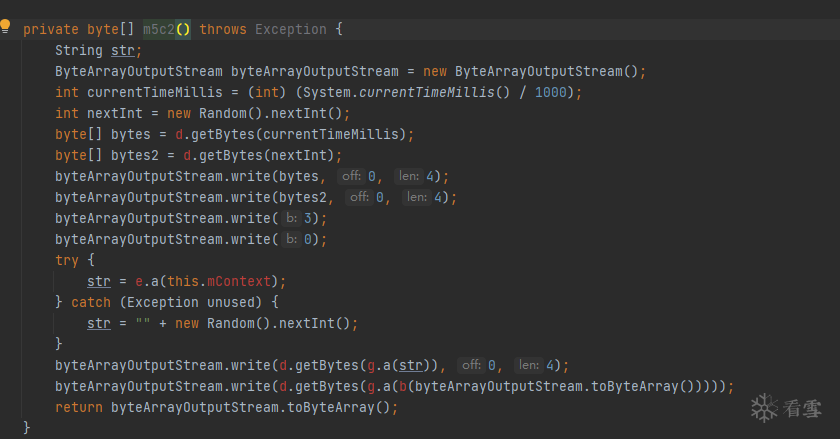Click the off: hint on the bytes2 write line
Screen dimensions: 840x439
pyautogui.click(x=360, y=197)
